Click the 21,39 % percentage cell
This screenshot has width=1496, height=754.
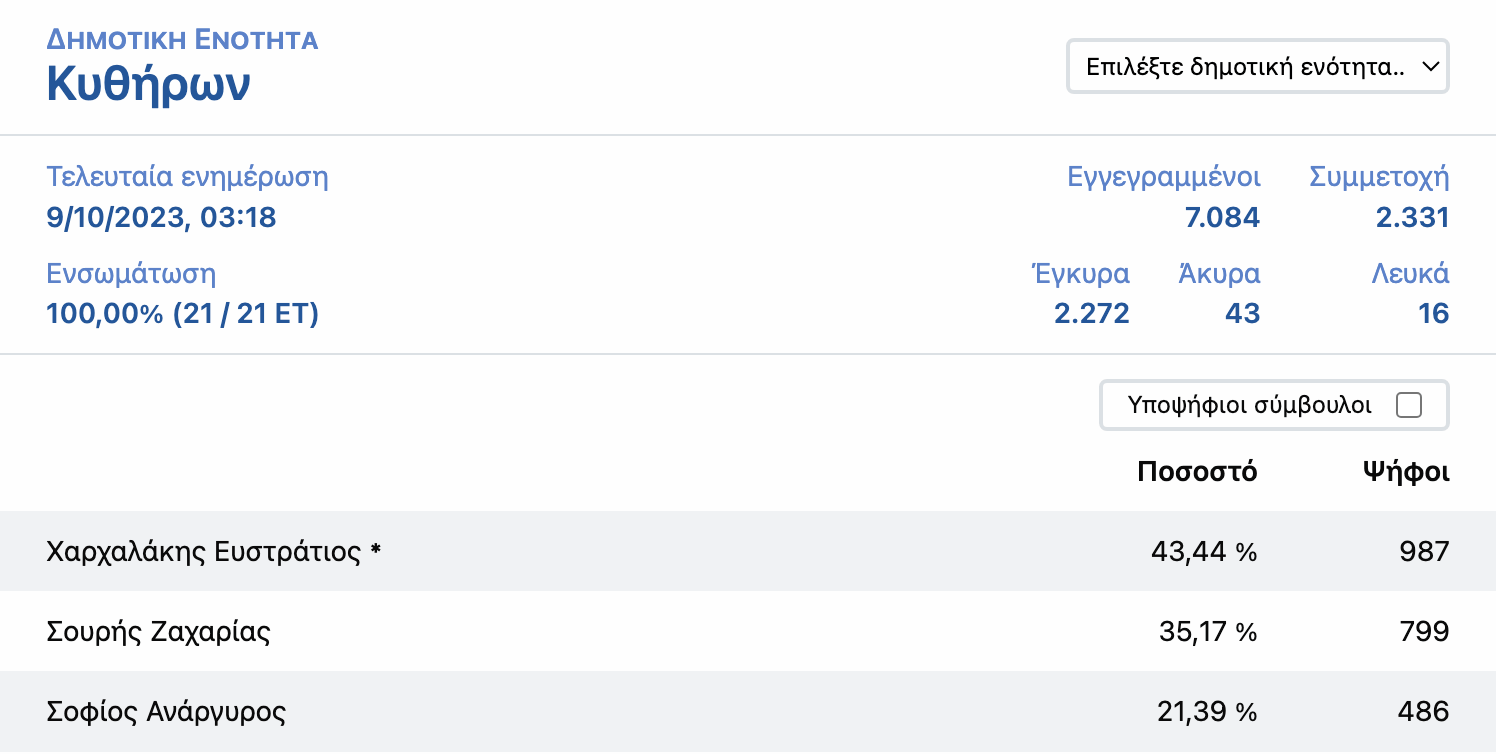point(1207,711)
